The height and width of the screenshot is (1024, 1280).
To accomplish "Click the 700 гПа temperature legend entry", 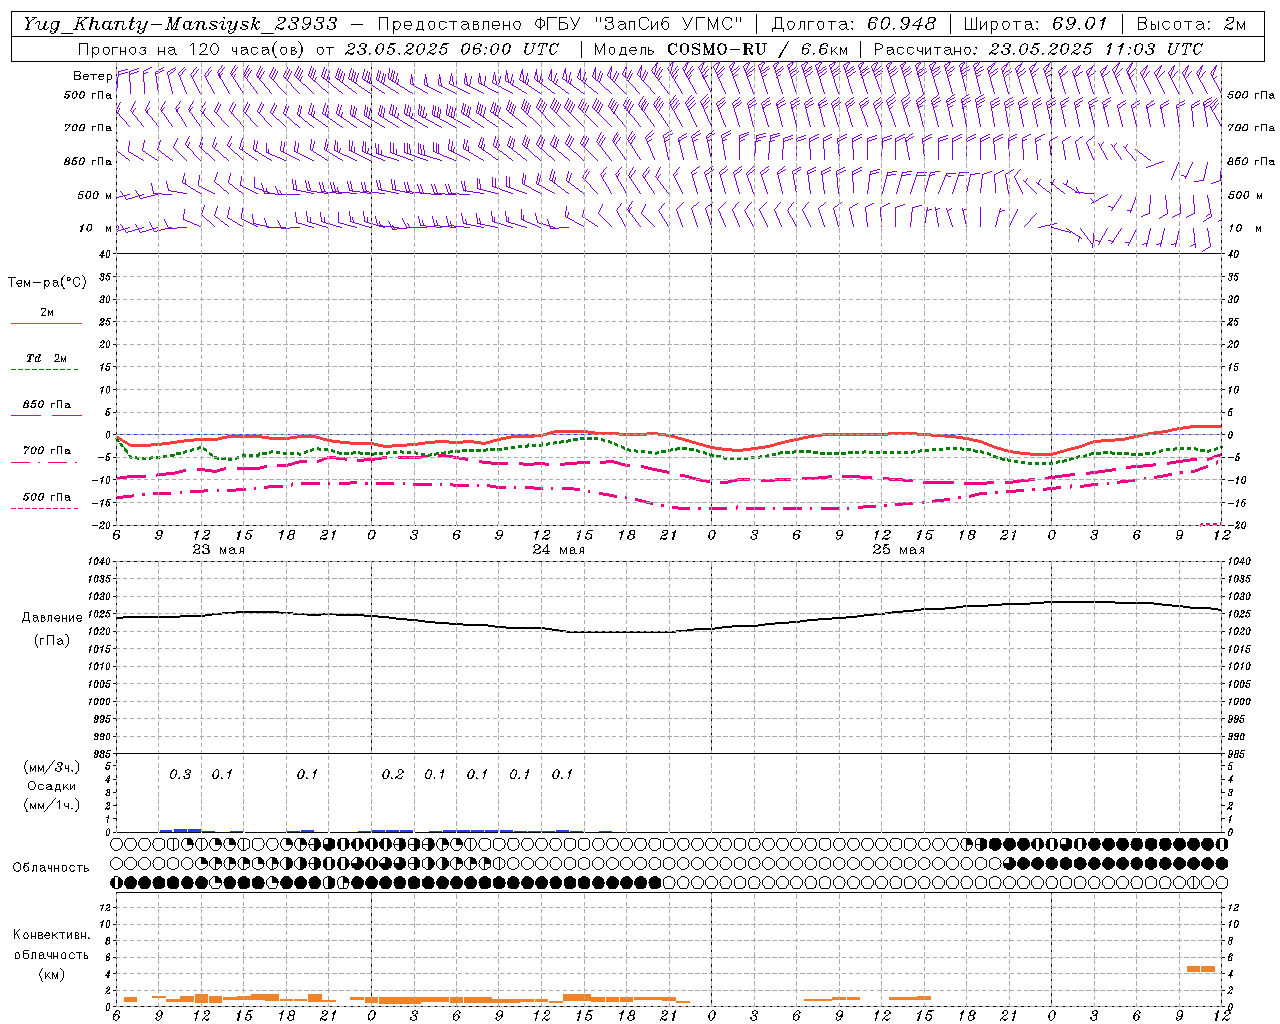I will [46, 453].
